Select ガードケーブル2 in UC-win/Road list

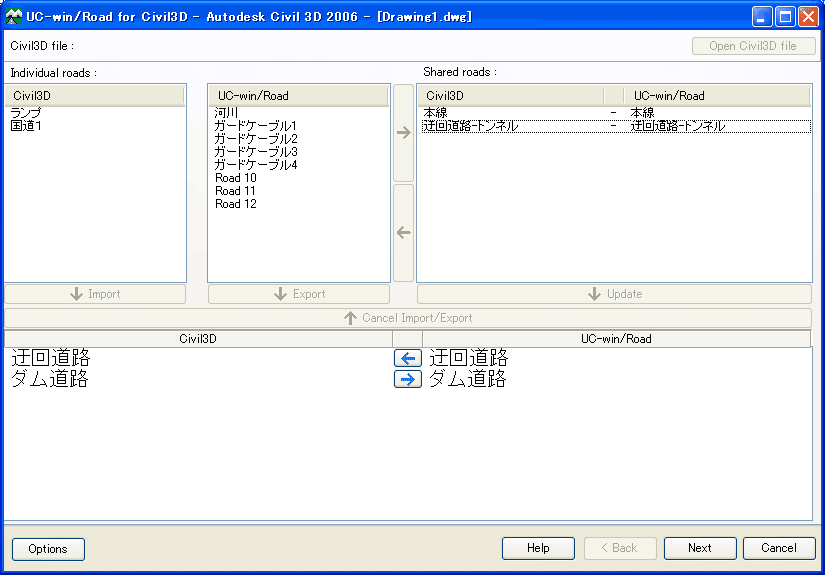pyautogui.click(x=256, y=139)
